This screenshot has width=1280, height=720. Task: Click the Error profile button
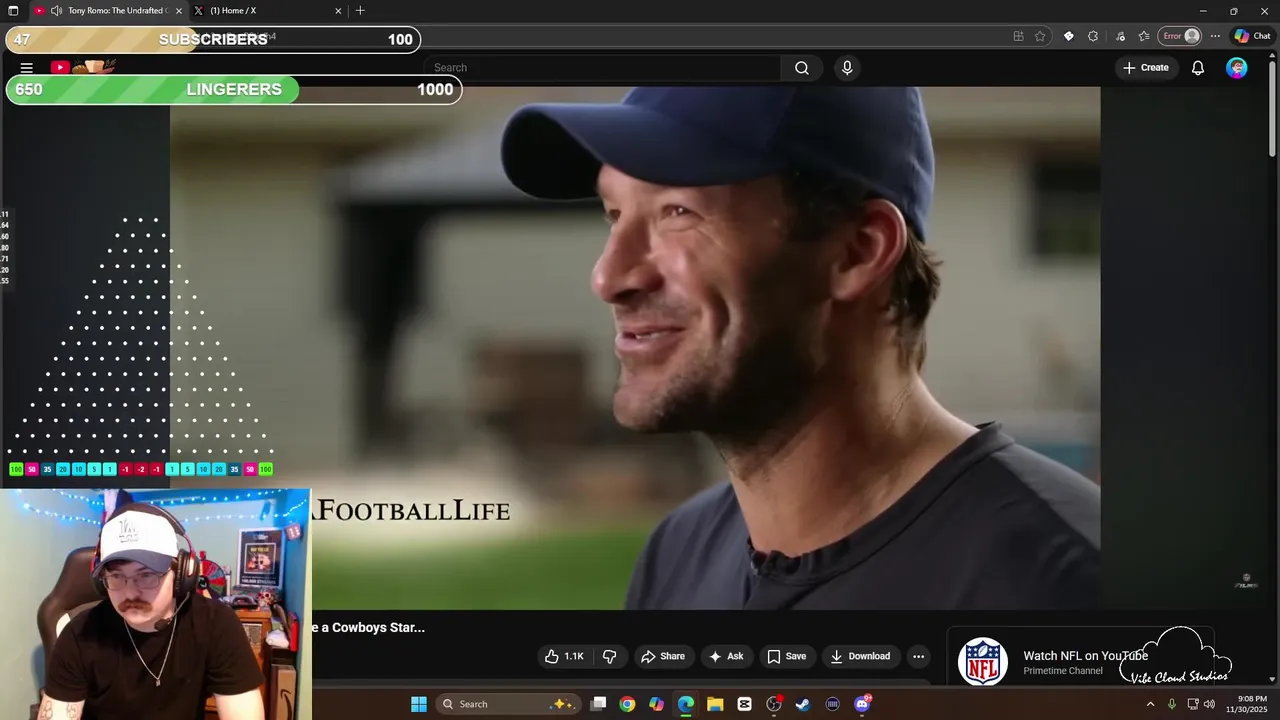click(1180, 36)
